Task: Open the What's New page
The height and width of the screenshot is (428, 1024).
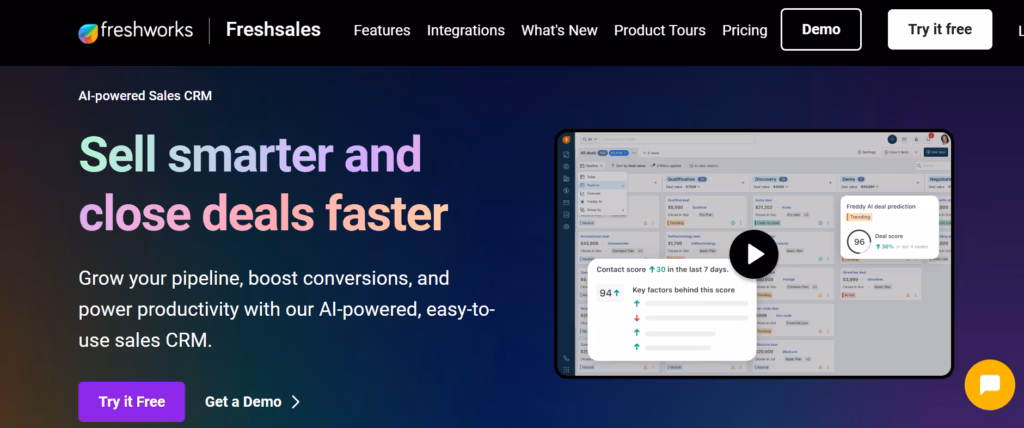Action: [x=559, y=30]
